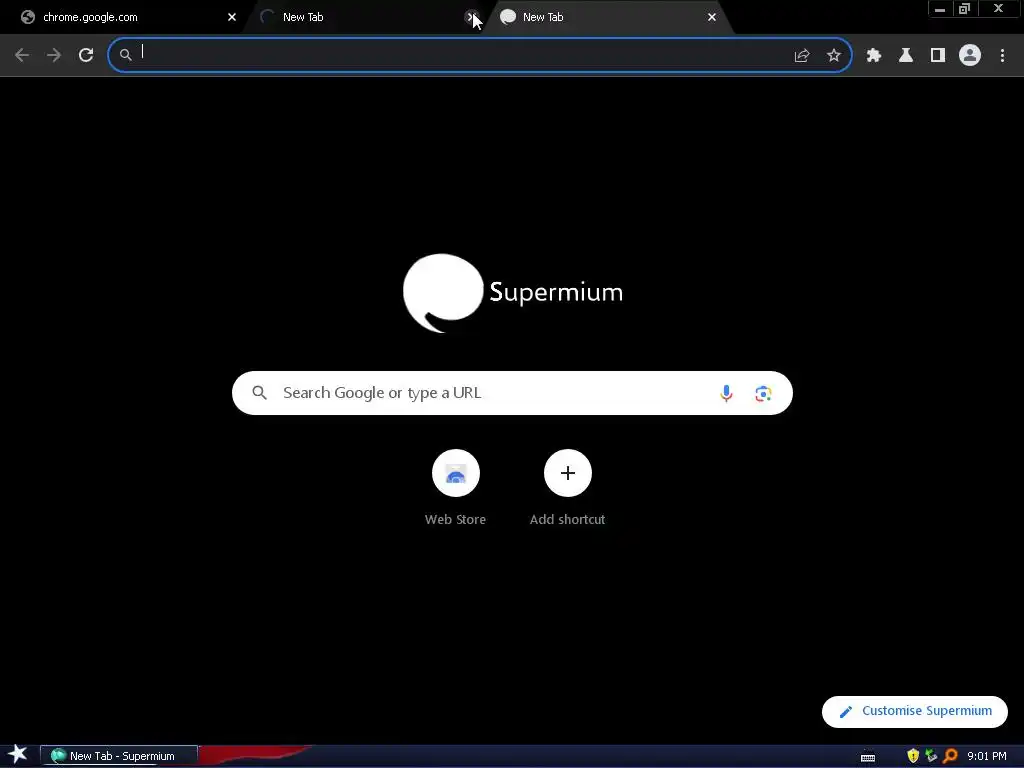Open the Web Store shortcut
This screenshot has width=1024, height=768.
(x=456, y=488)
